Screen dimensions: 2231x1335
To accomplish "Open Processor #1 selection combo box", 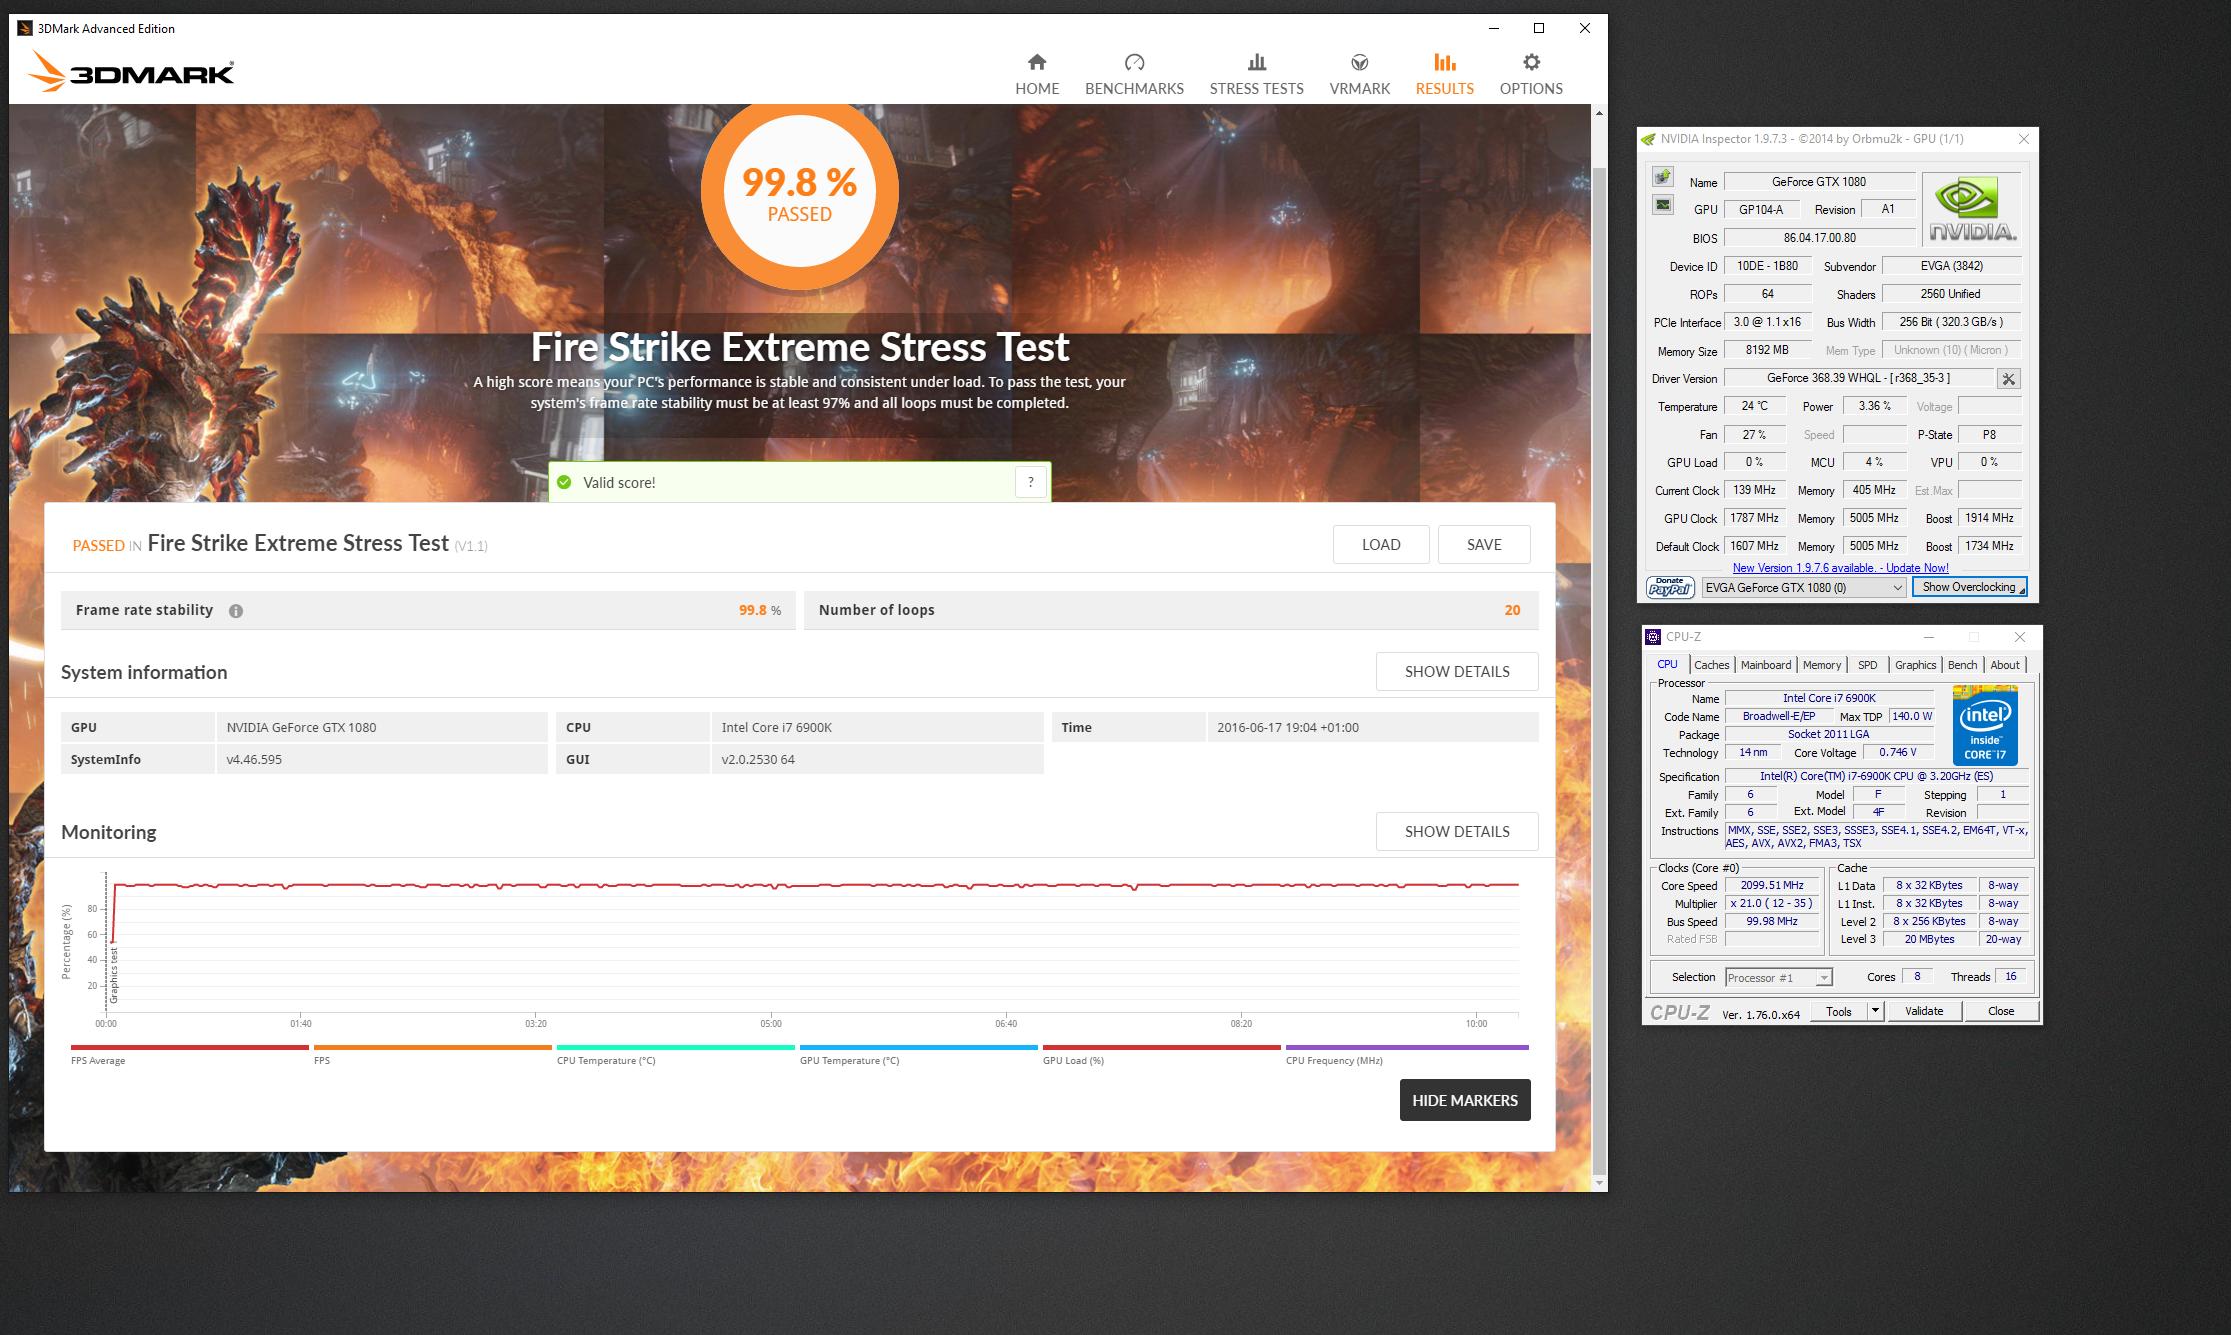I will click(x=1778, y=978).
